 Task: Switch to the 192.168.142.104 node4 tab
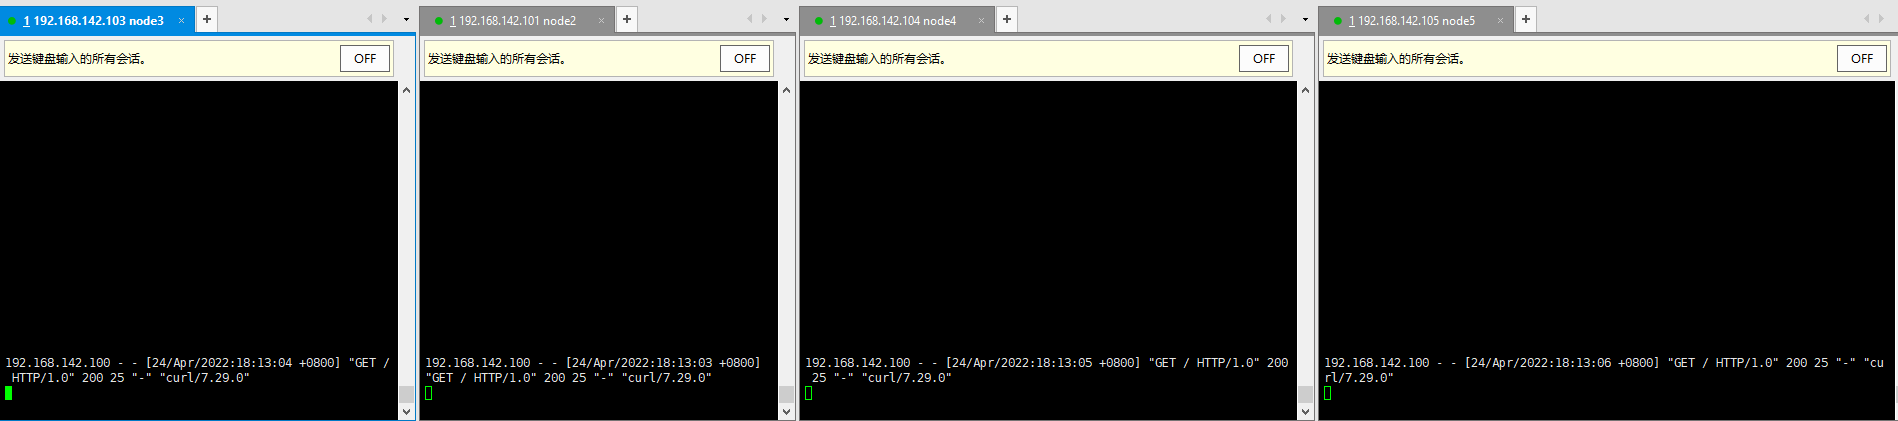click(897, 20)
